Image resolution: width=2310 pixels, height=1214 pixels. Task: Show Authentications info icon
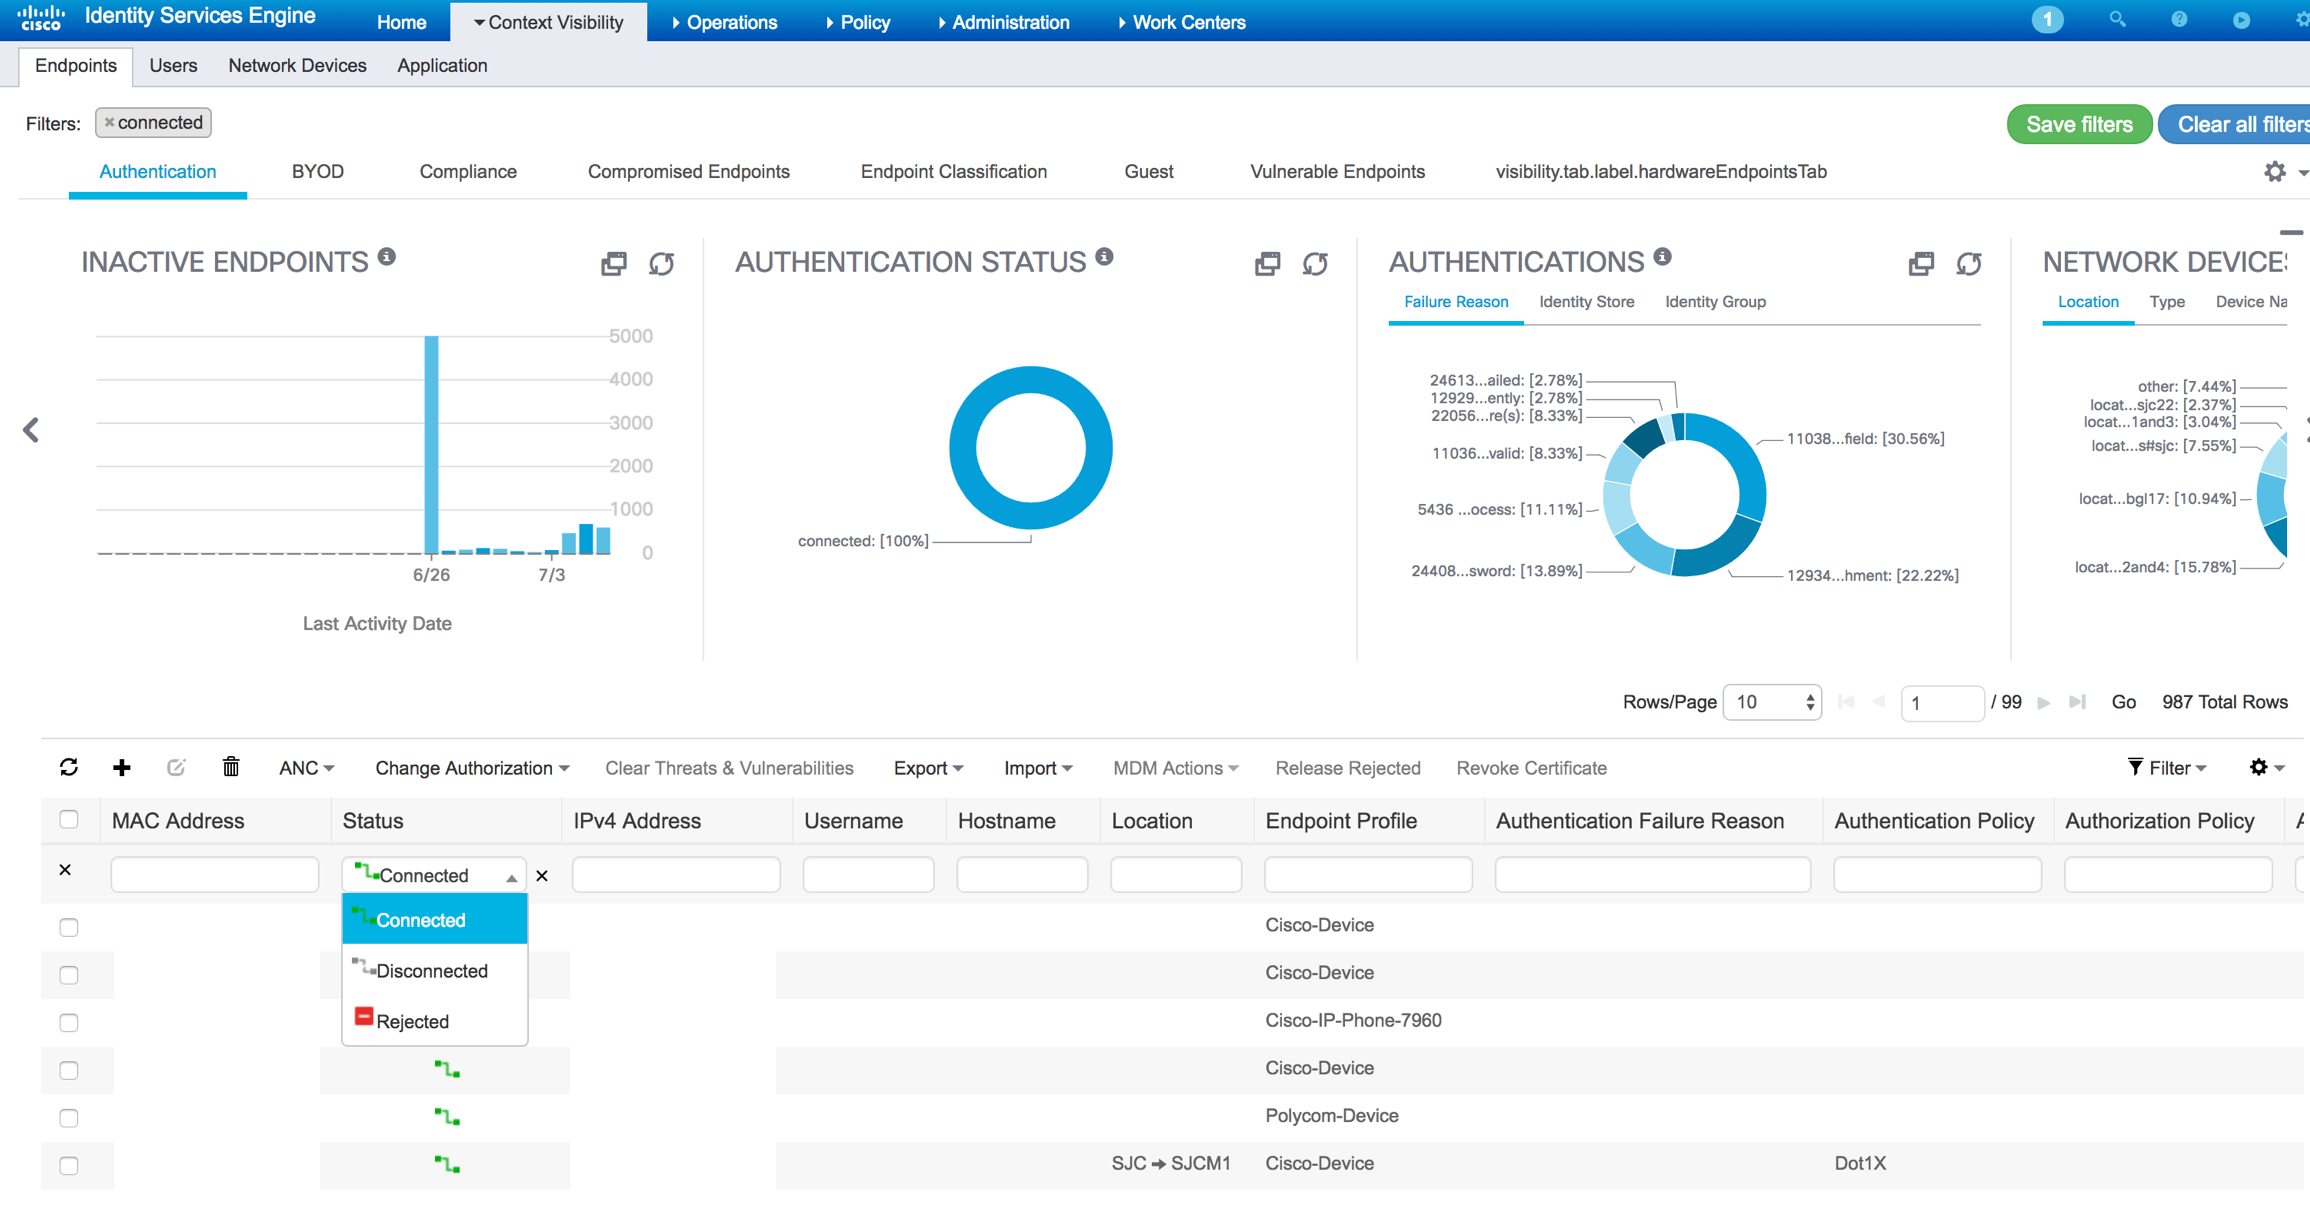click(1662, 257)
